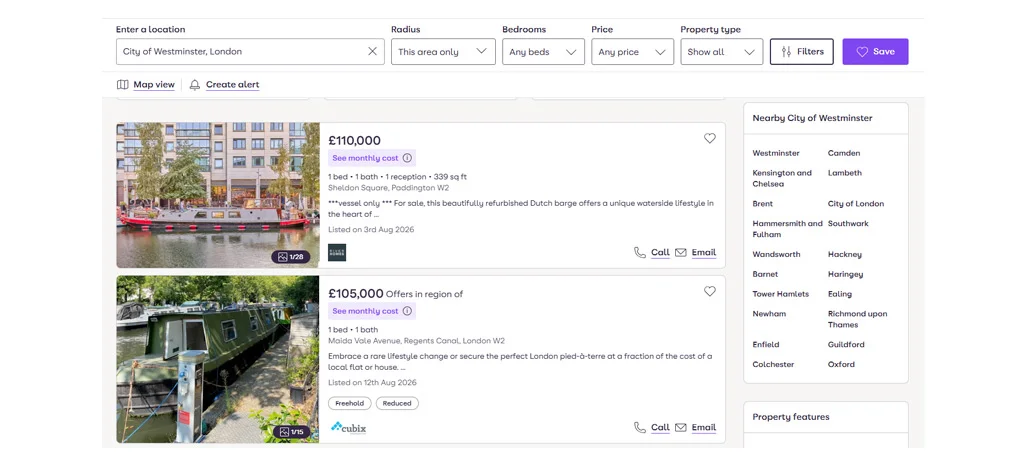
Task: Select Ealing nearby area
Action: click(x=840, y=294)
